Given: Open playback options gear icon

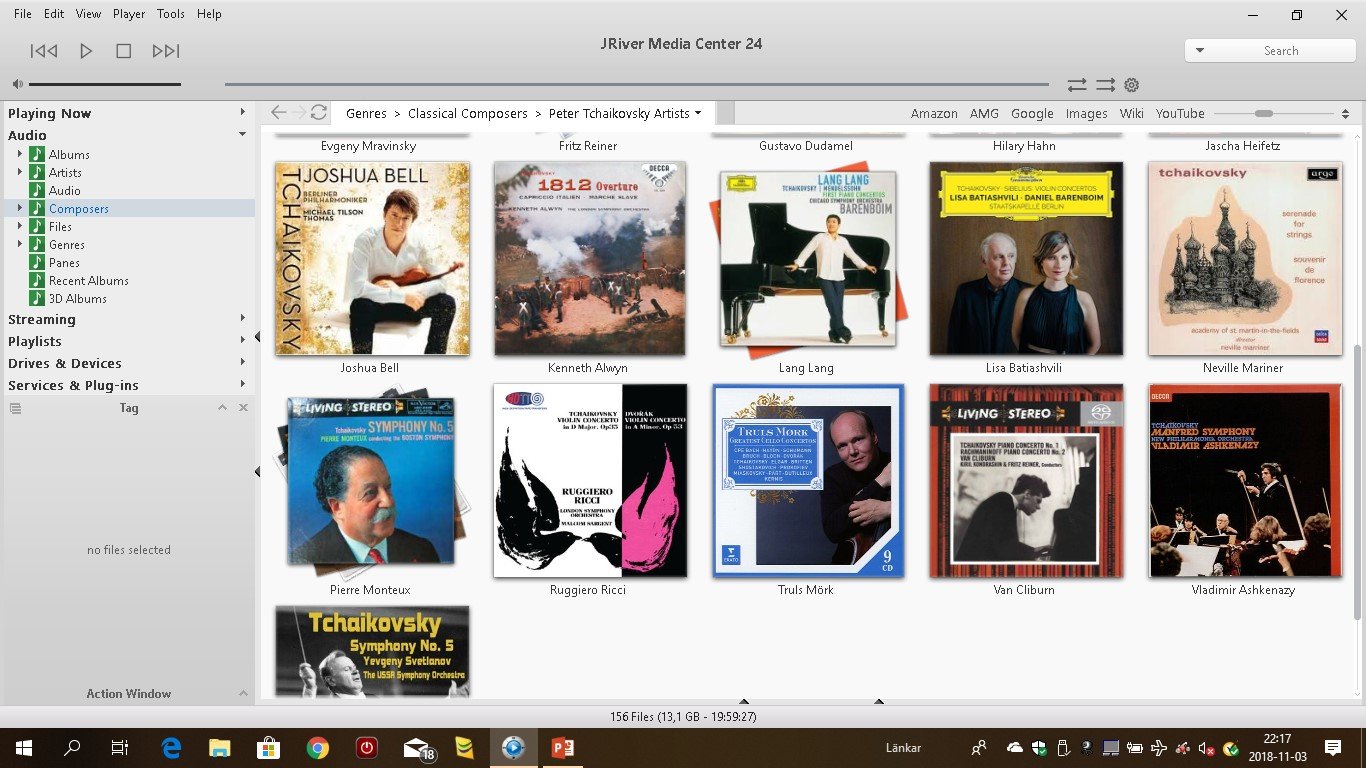Looking at the screenshot, I should (1132, 85).
